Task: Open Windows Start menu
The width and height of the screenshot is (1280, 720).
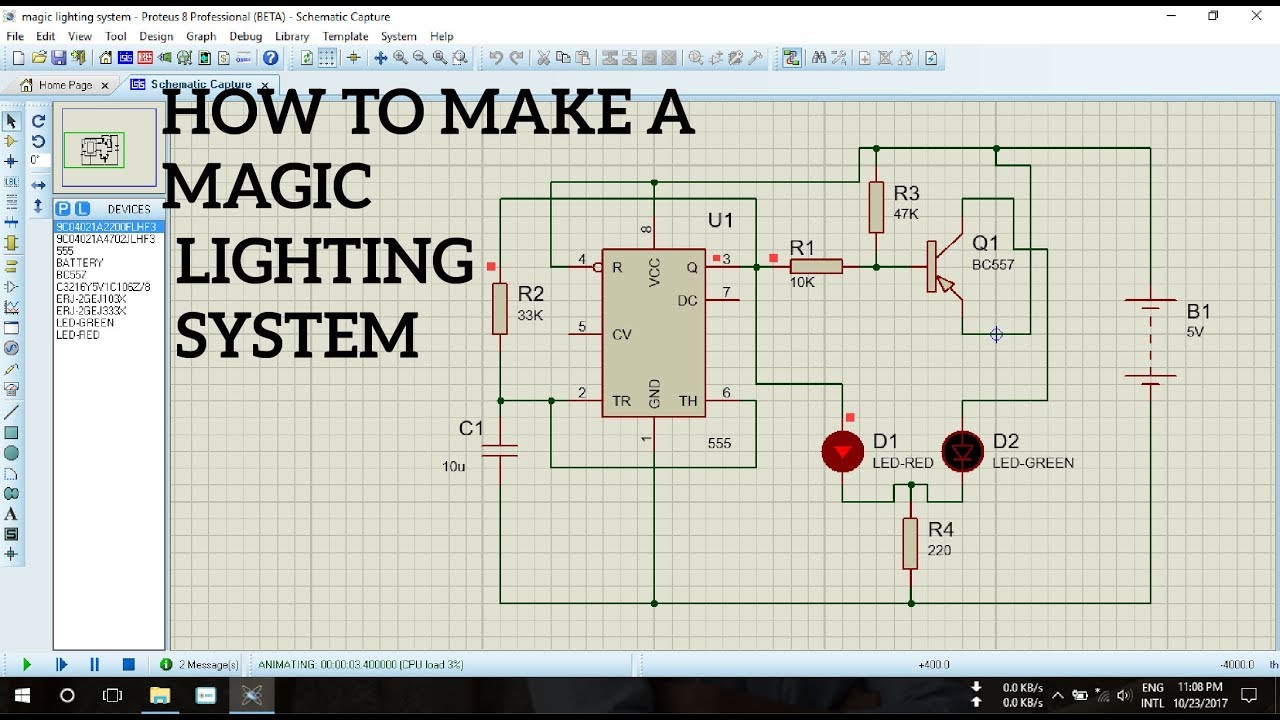Action: coord(22,696)
